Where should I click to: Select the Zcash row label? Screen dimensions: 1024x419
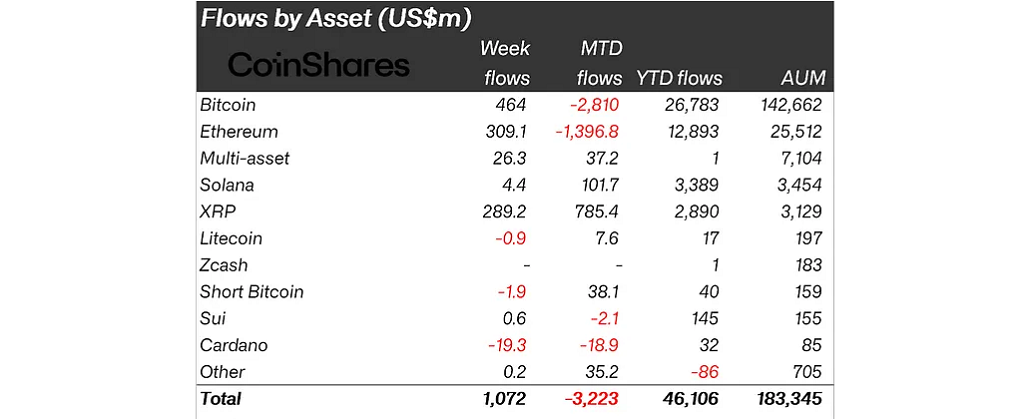[x=224, y=265]
